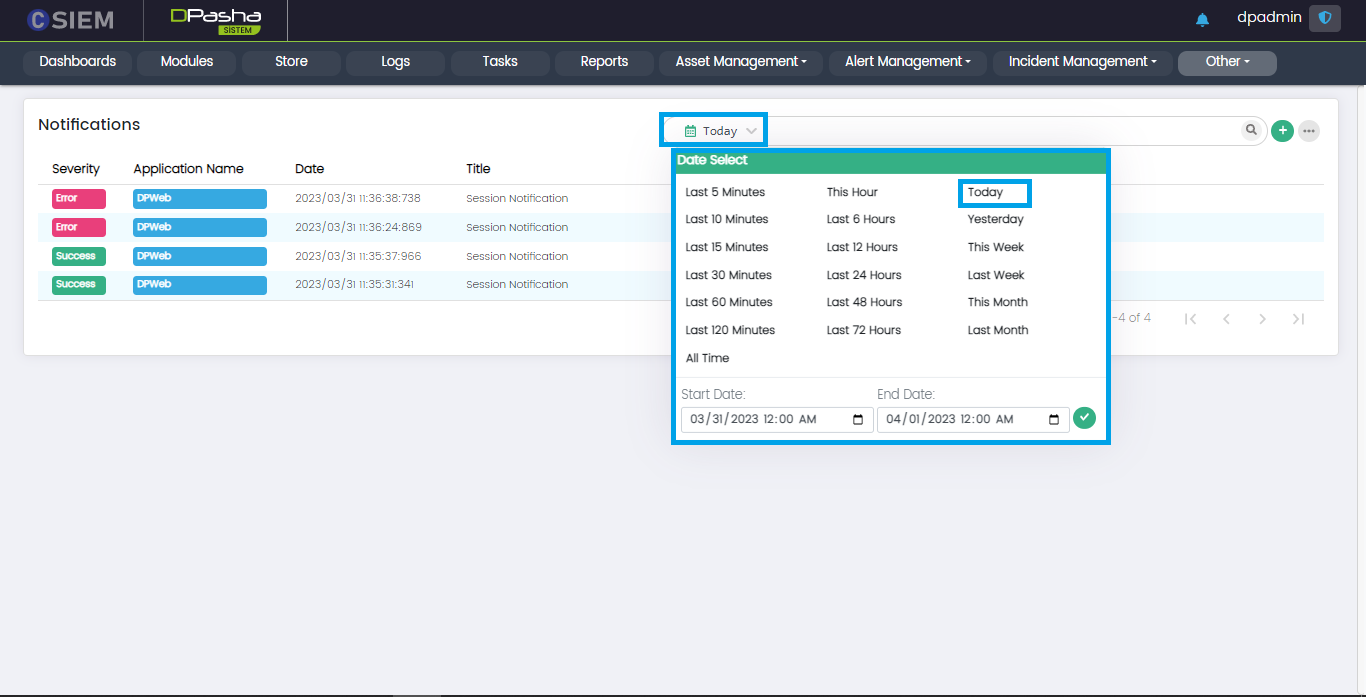
Task: Open the Other dropdown menu
Action: (1227, 62)
